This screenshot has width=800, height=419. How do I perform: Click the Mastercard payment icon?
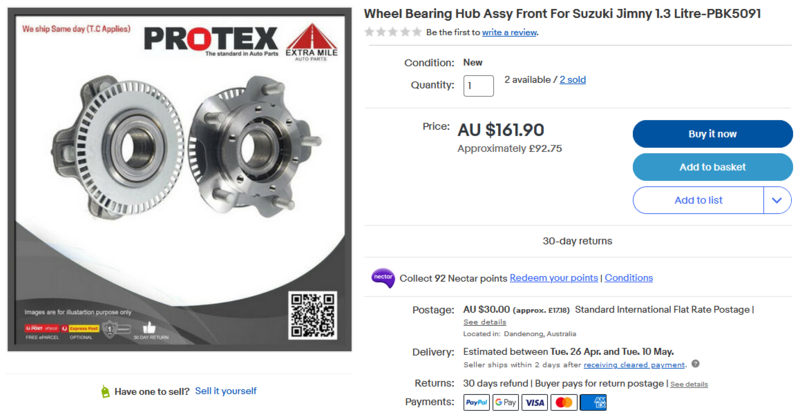pyautogui.click(x=564, y=403)
